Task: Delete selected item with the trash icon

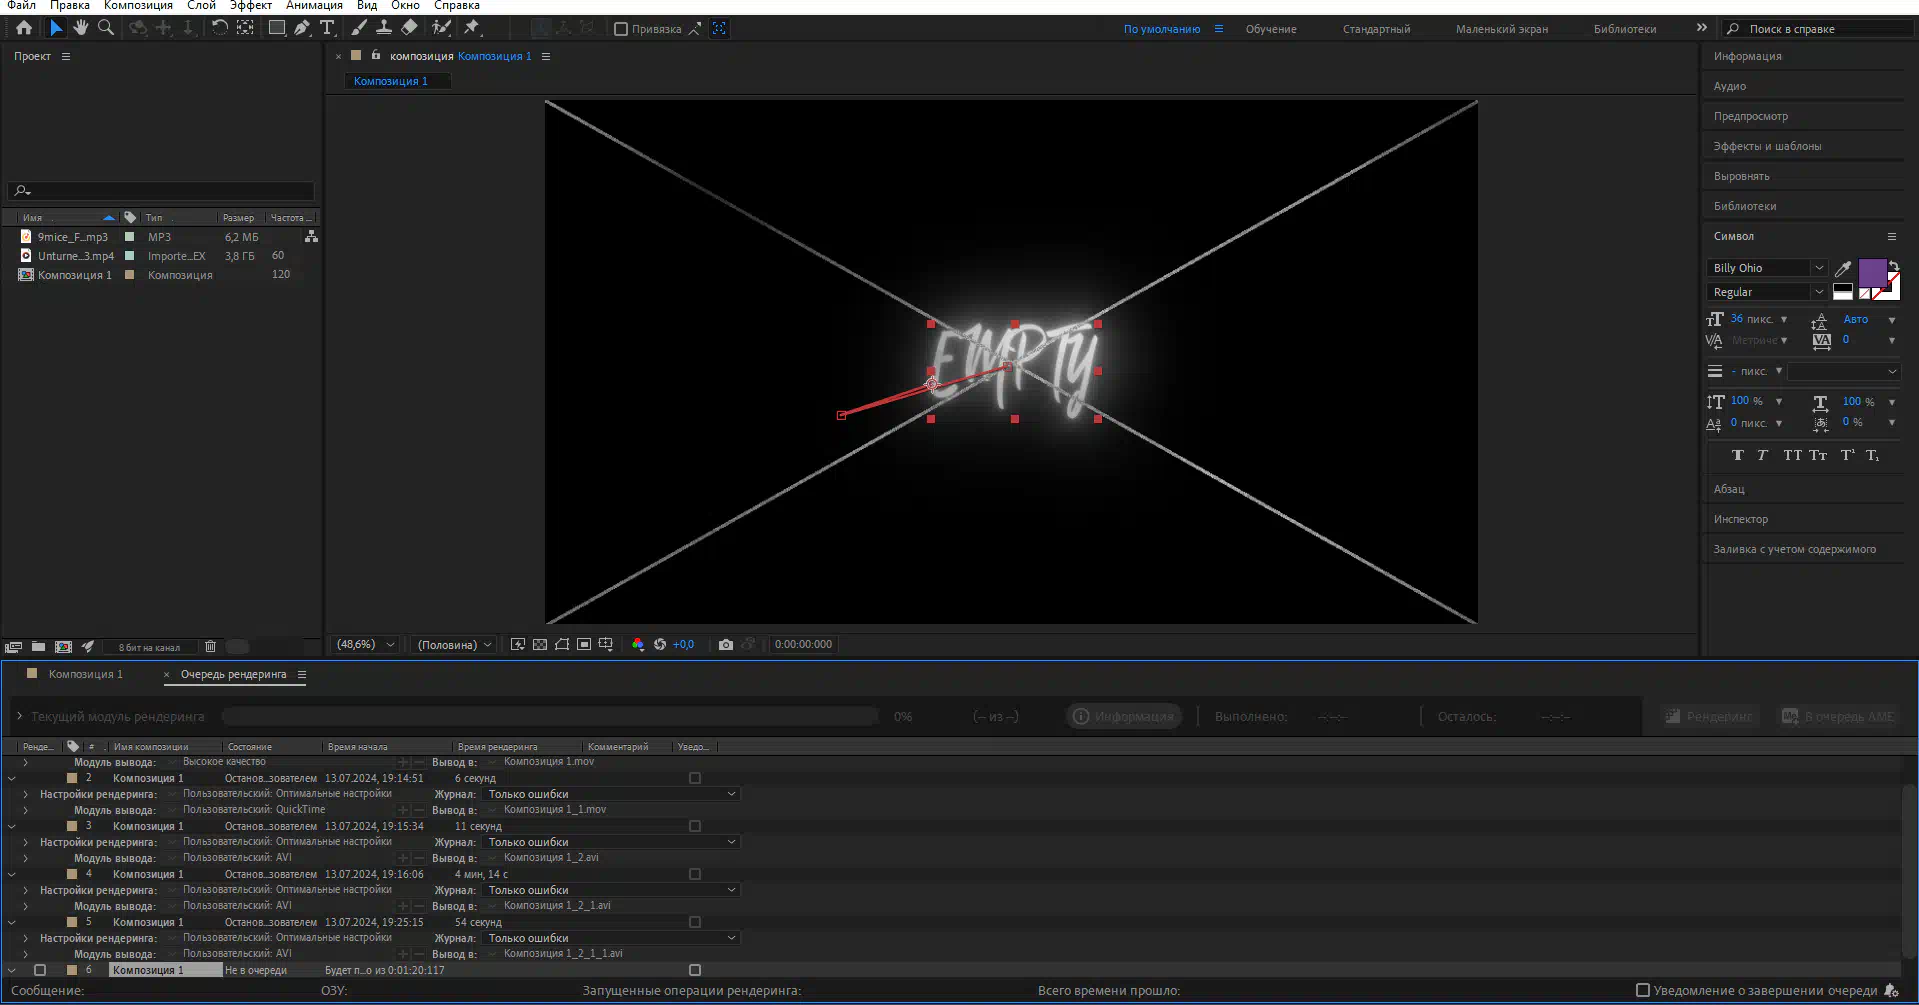Action: (210, 647)
